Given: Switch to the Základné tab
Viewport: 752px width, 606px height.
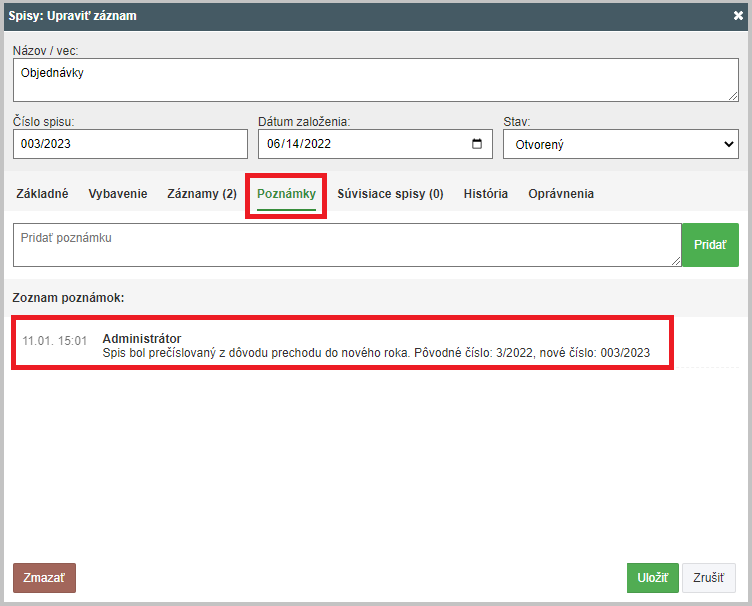Looking at the screenshot, I should (x=42, y=194).
